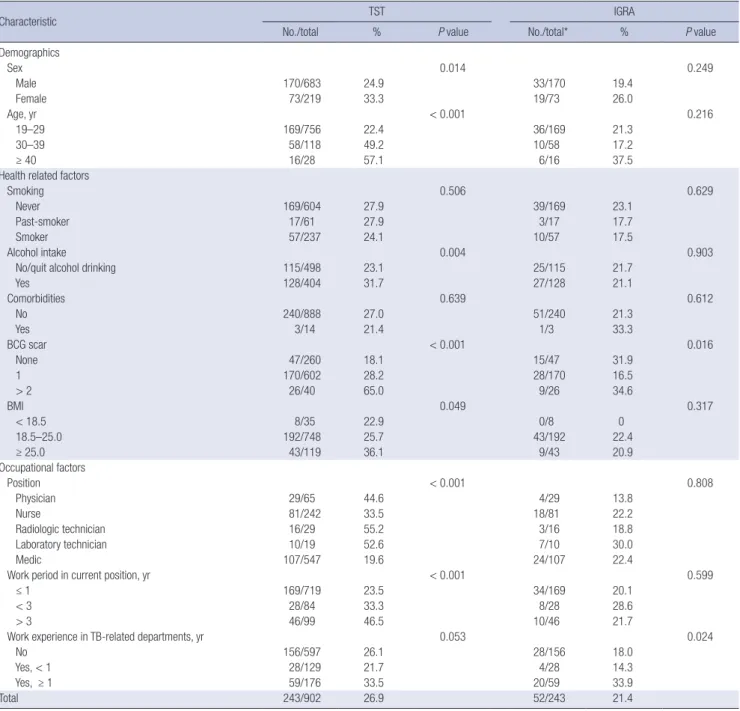
Task: Click the total IGRA count '52/243'
Action: (549, 698)
